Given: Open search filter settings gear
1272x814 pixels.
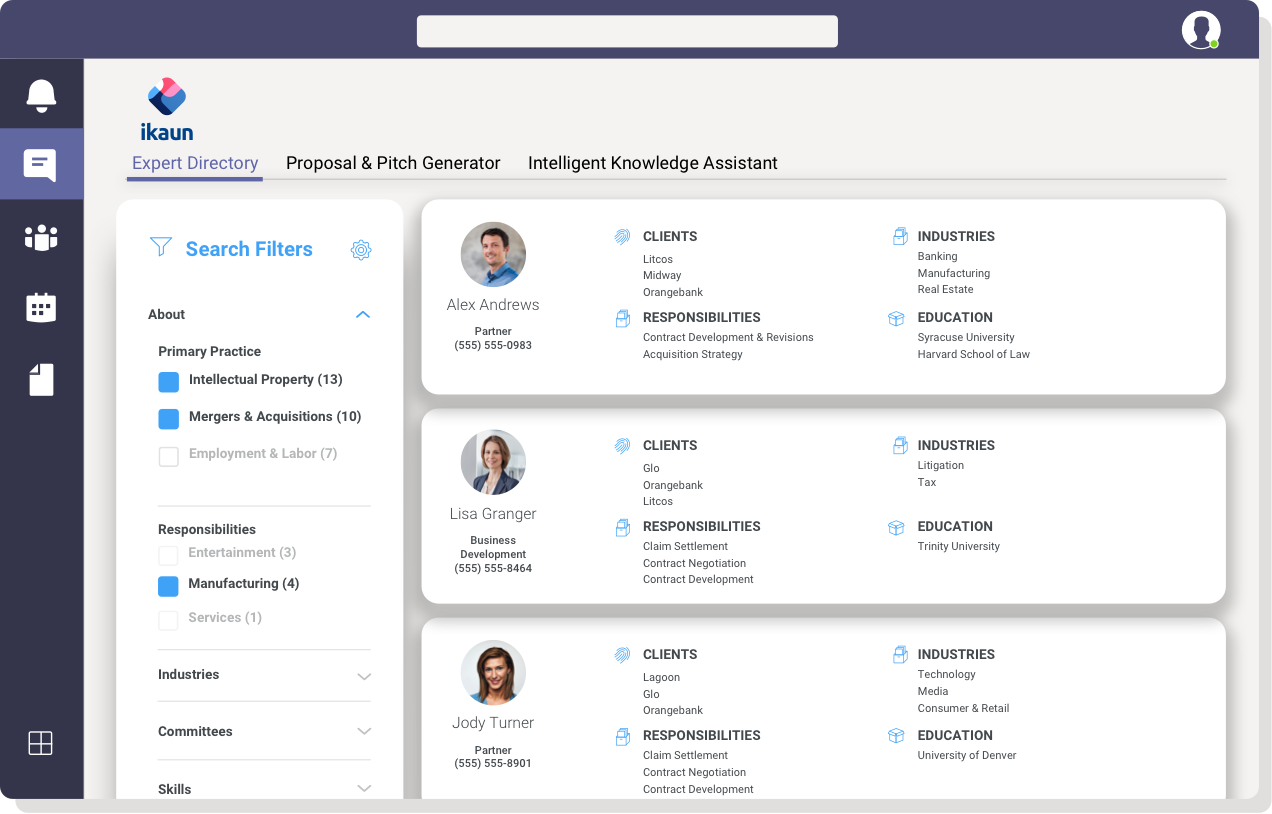Looking at the screenshot, I should 361,250.
